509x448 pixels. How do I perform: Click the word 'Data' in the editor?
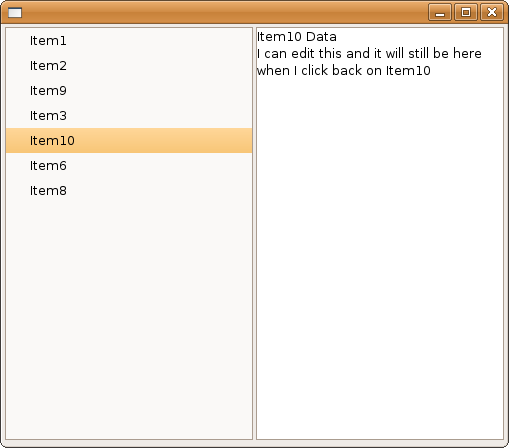tap(321, 37)
